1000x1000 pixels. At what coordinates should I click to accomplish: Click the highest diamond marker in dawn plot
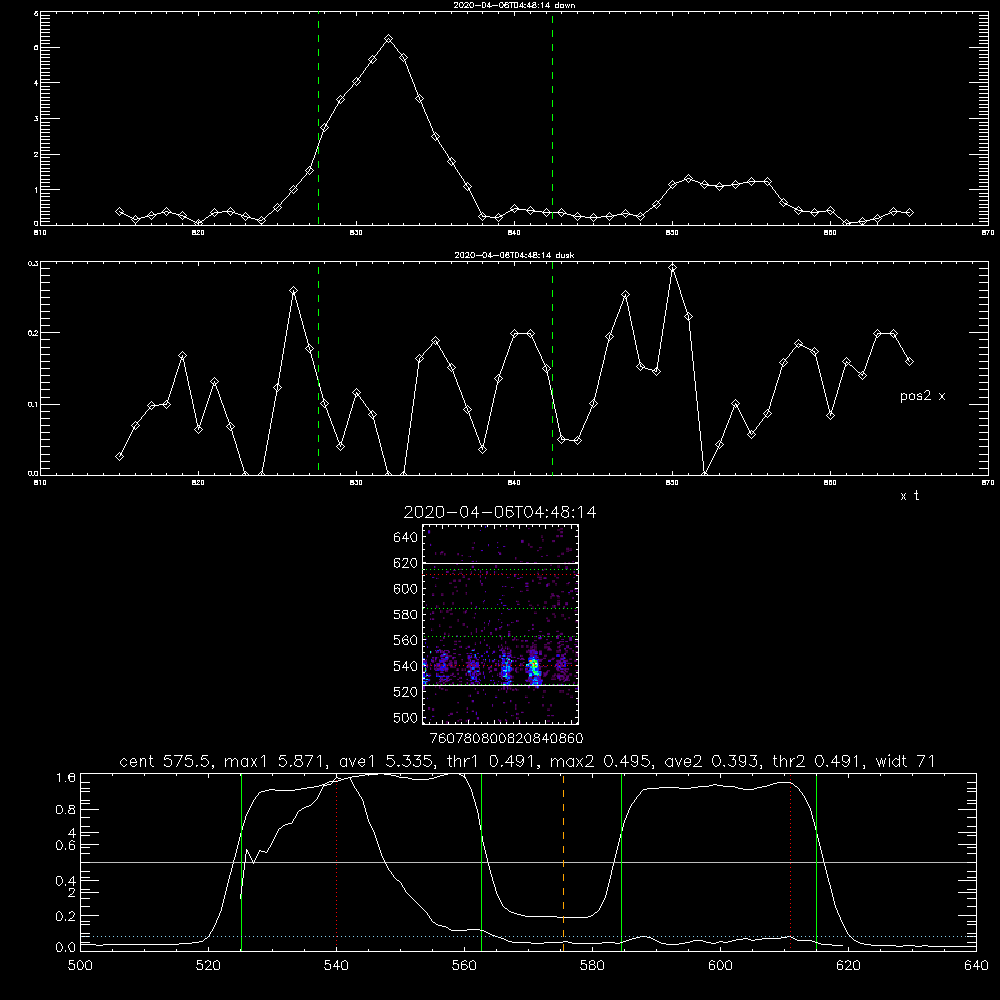[388, 40]
